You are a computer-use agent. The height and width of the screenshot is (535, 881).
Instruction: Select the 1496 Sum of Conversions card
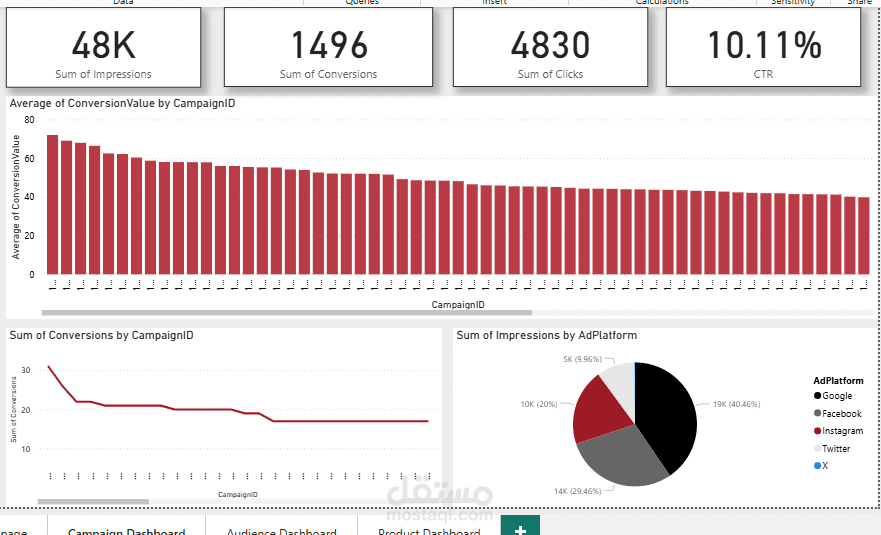[328, 47]
